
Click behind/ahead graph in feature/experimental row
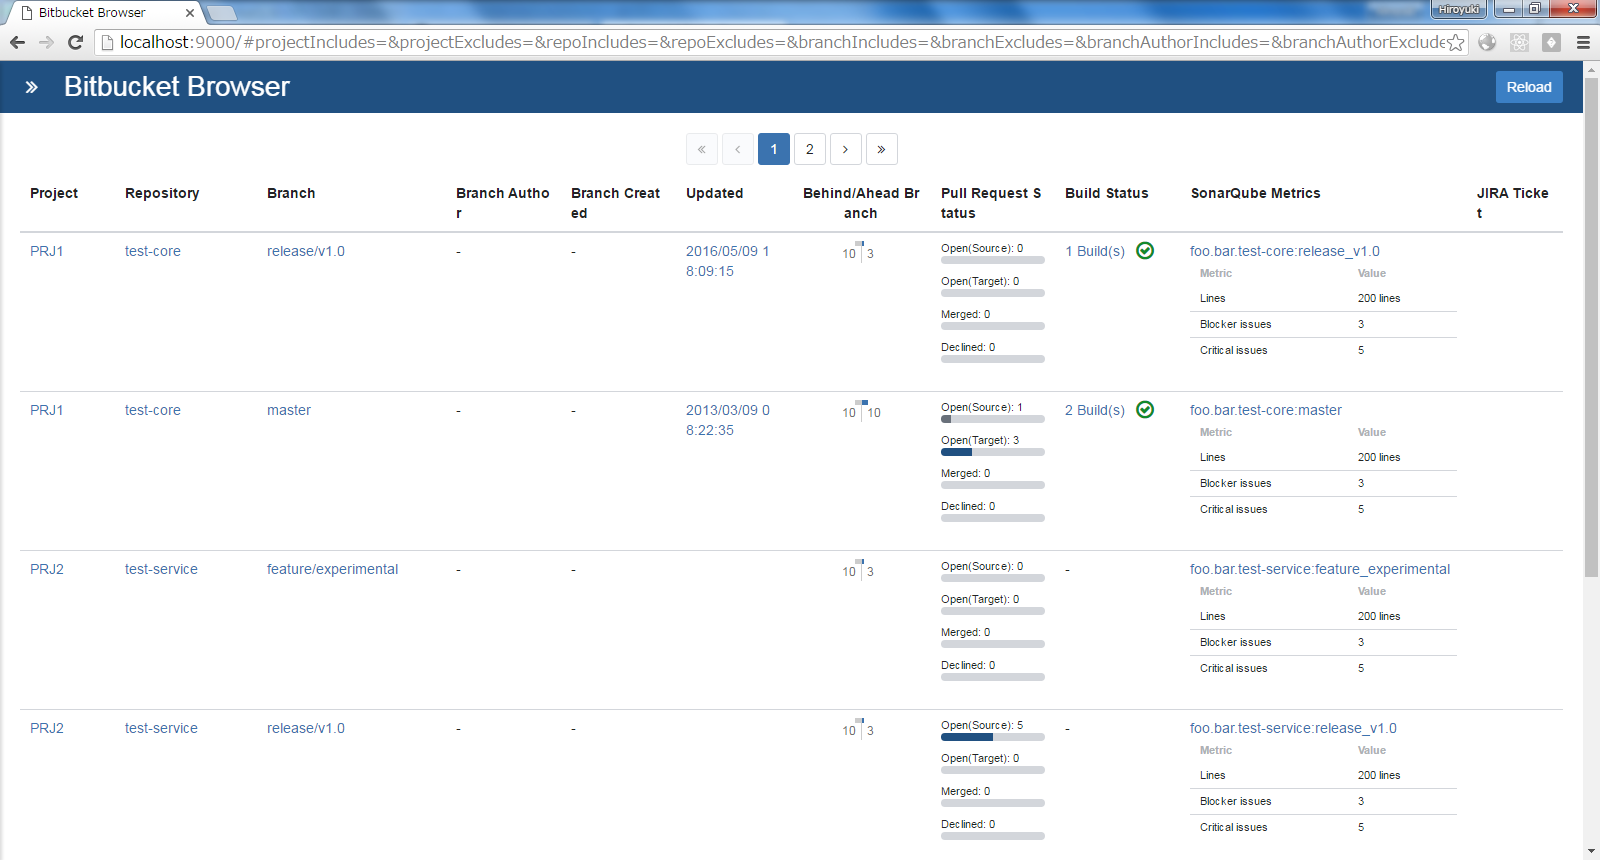(x=859, y=570)
